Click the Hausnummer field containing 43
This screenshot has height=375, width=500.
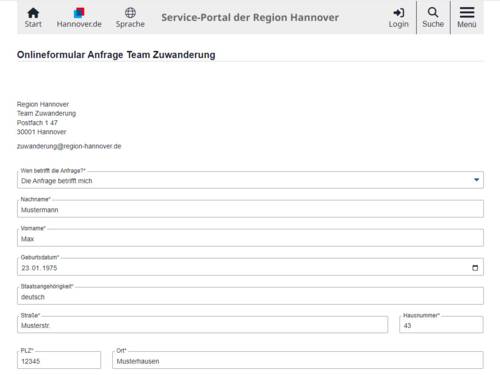tap(441, 325)
